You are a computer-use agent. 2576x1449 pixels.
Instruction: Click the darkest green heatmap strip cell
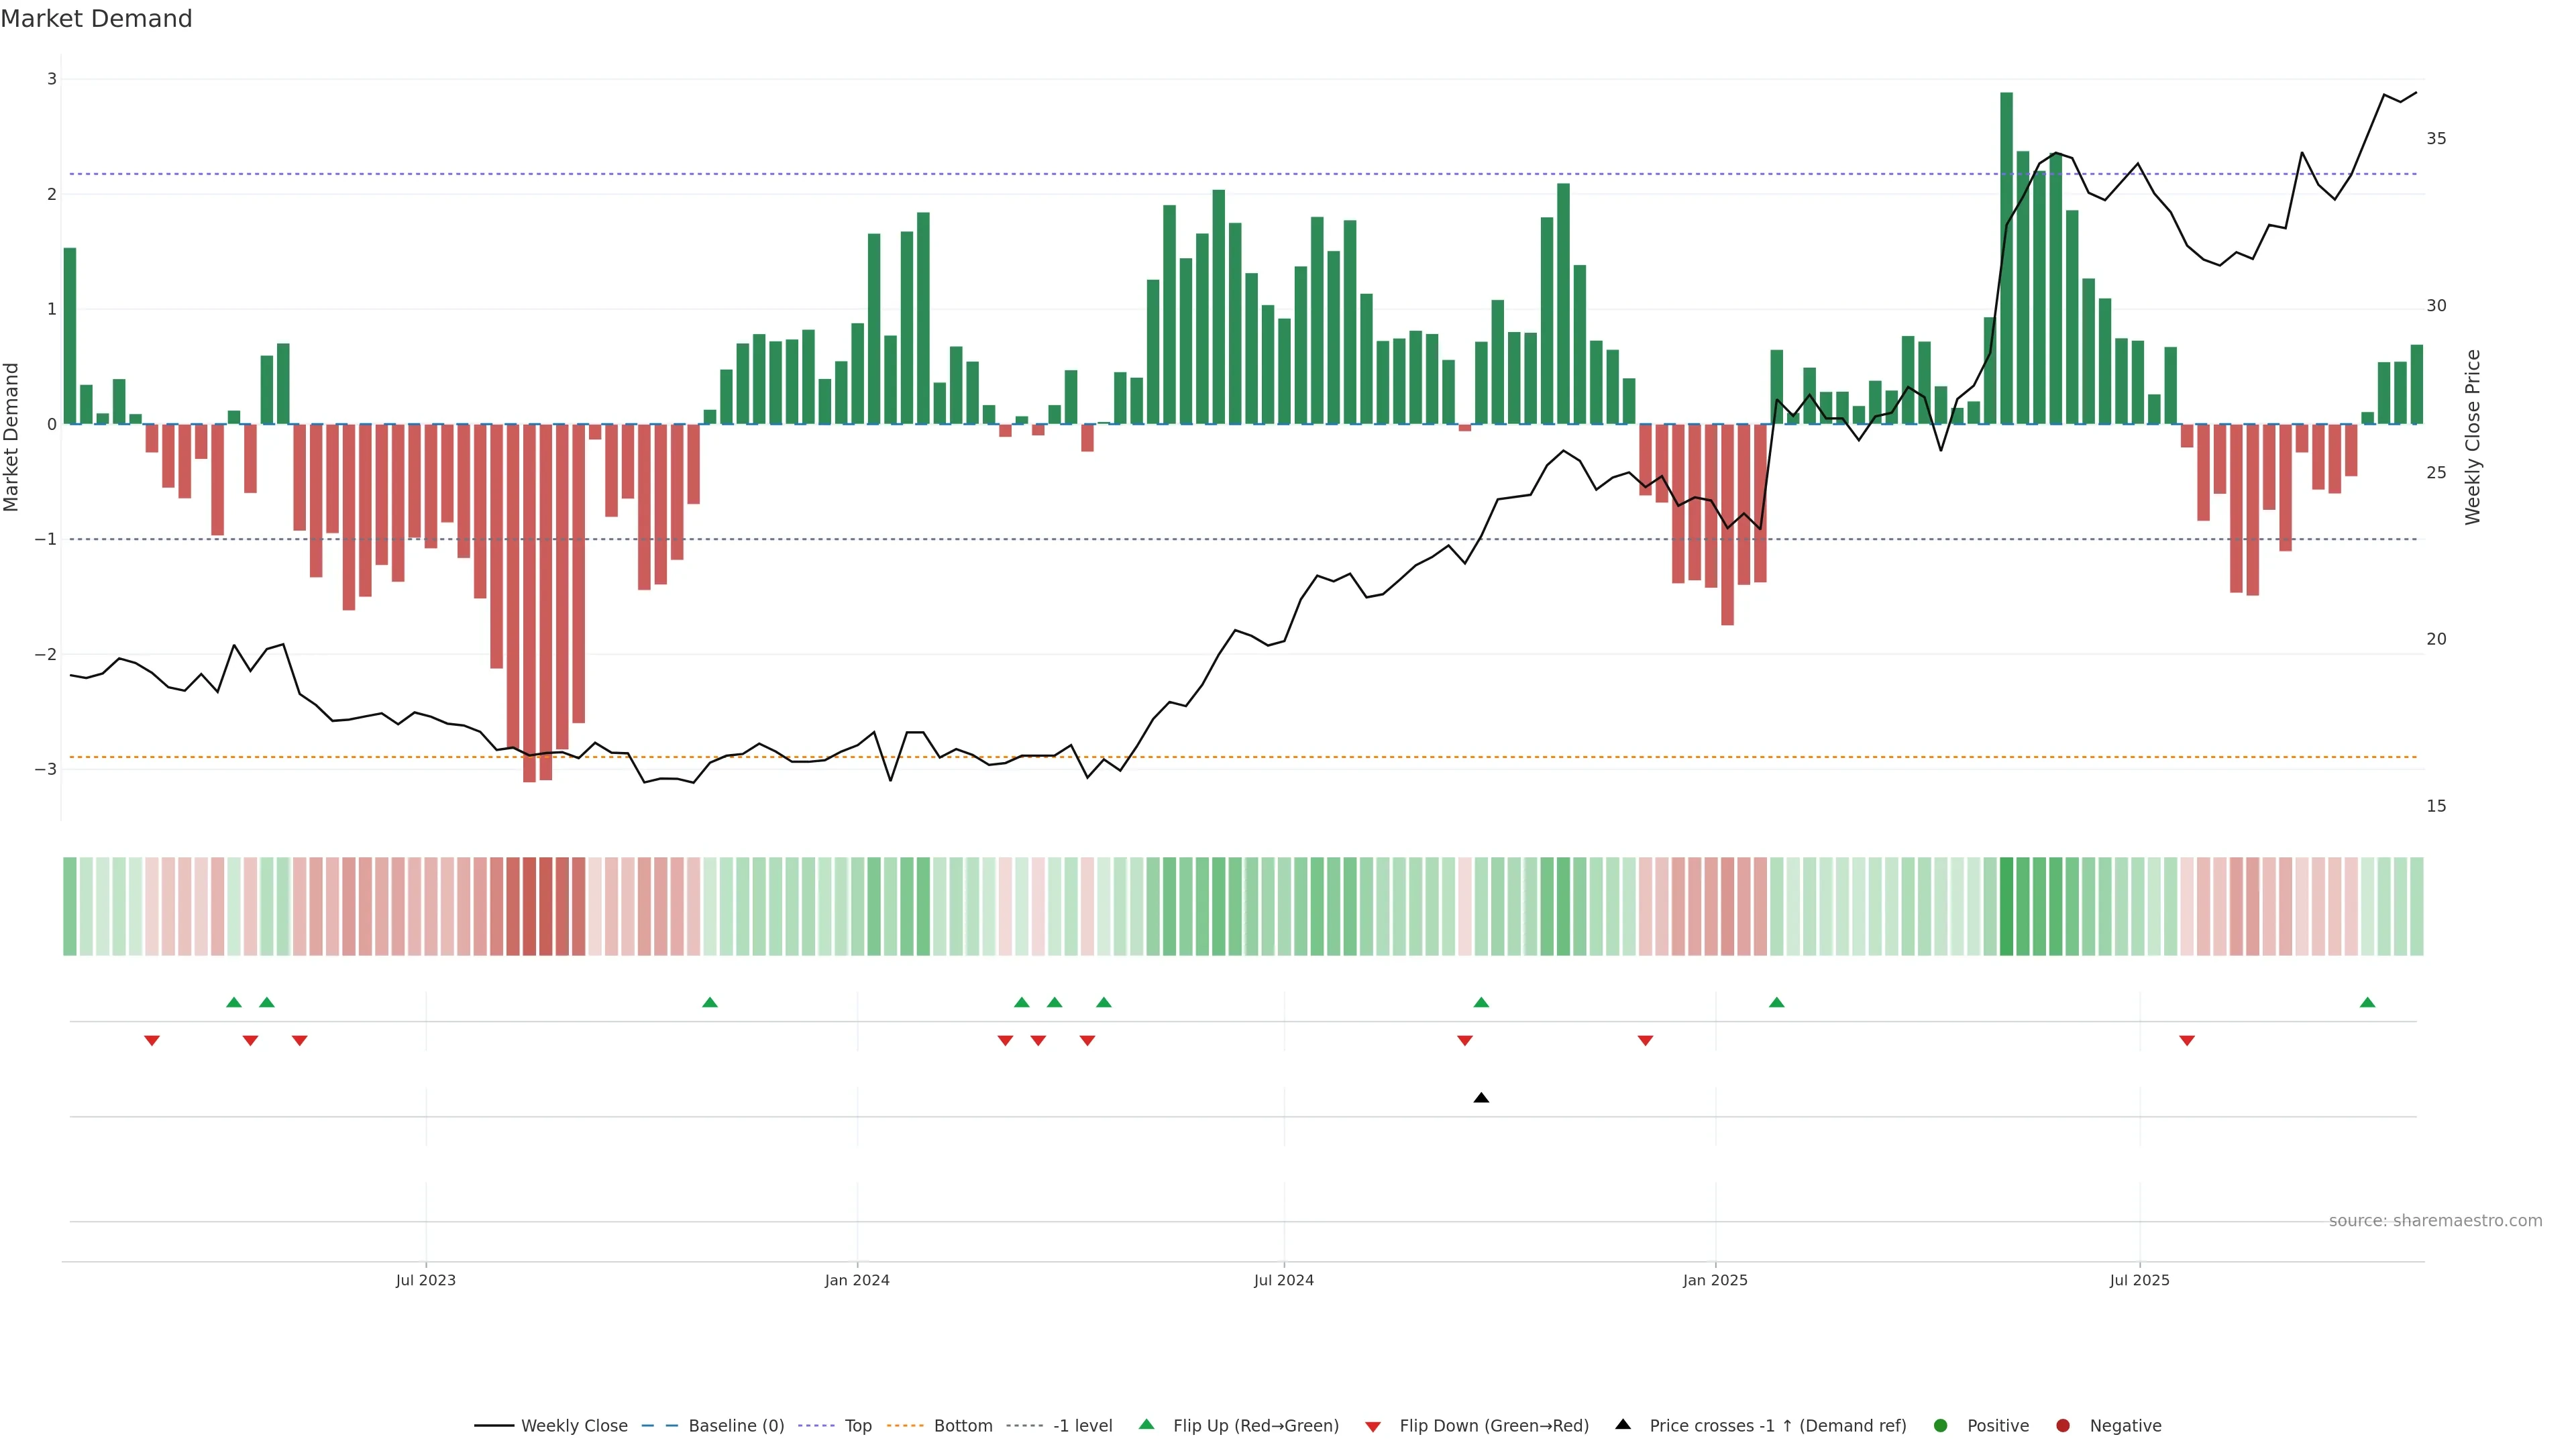(x=2006, y=906)
